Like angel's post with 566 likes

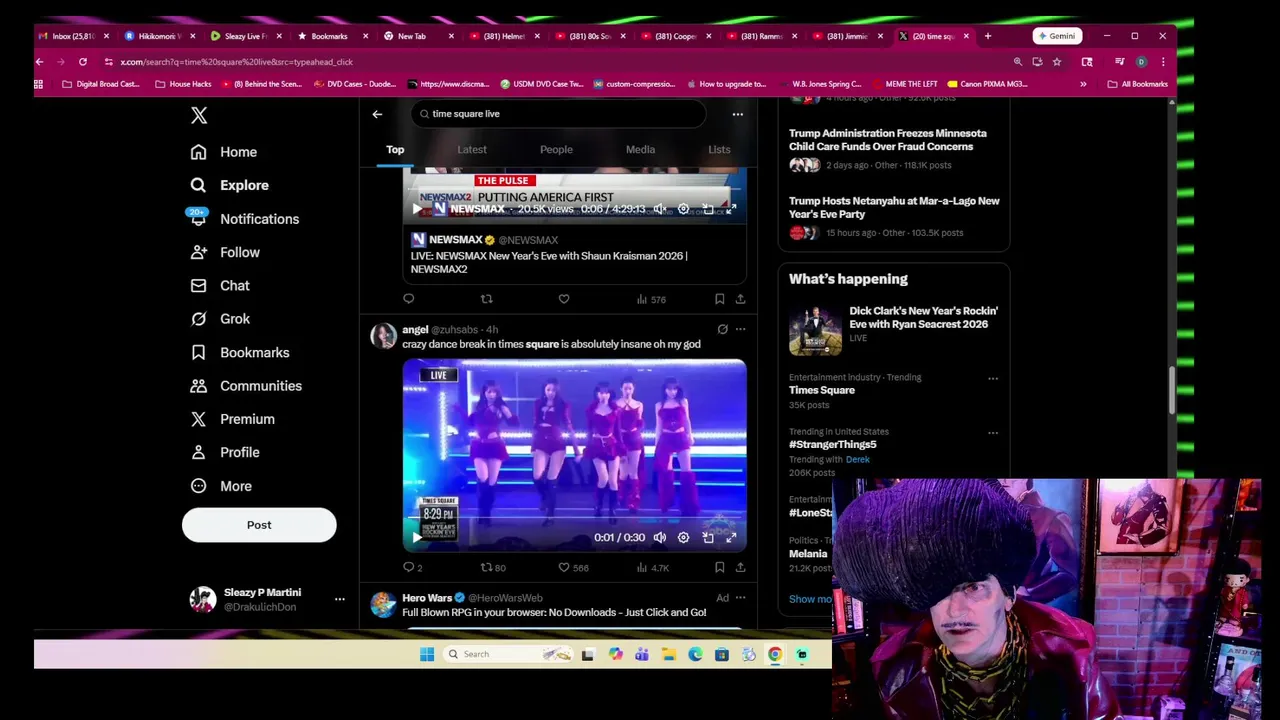[573, 568]
